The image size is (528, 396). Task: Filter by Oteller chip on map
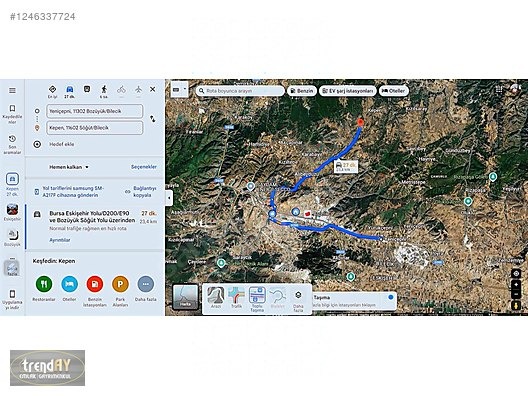pyautogui.click(x=394, y=91)
